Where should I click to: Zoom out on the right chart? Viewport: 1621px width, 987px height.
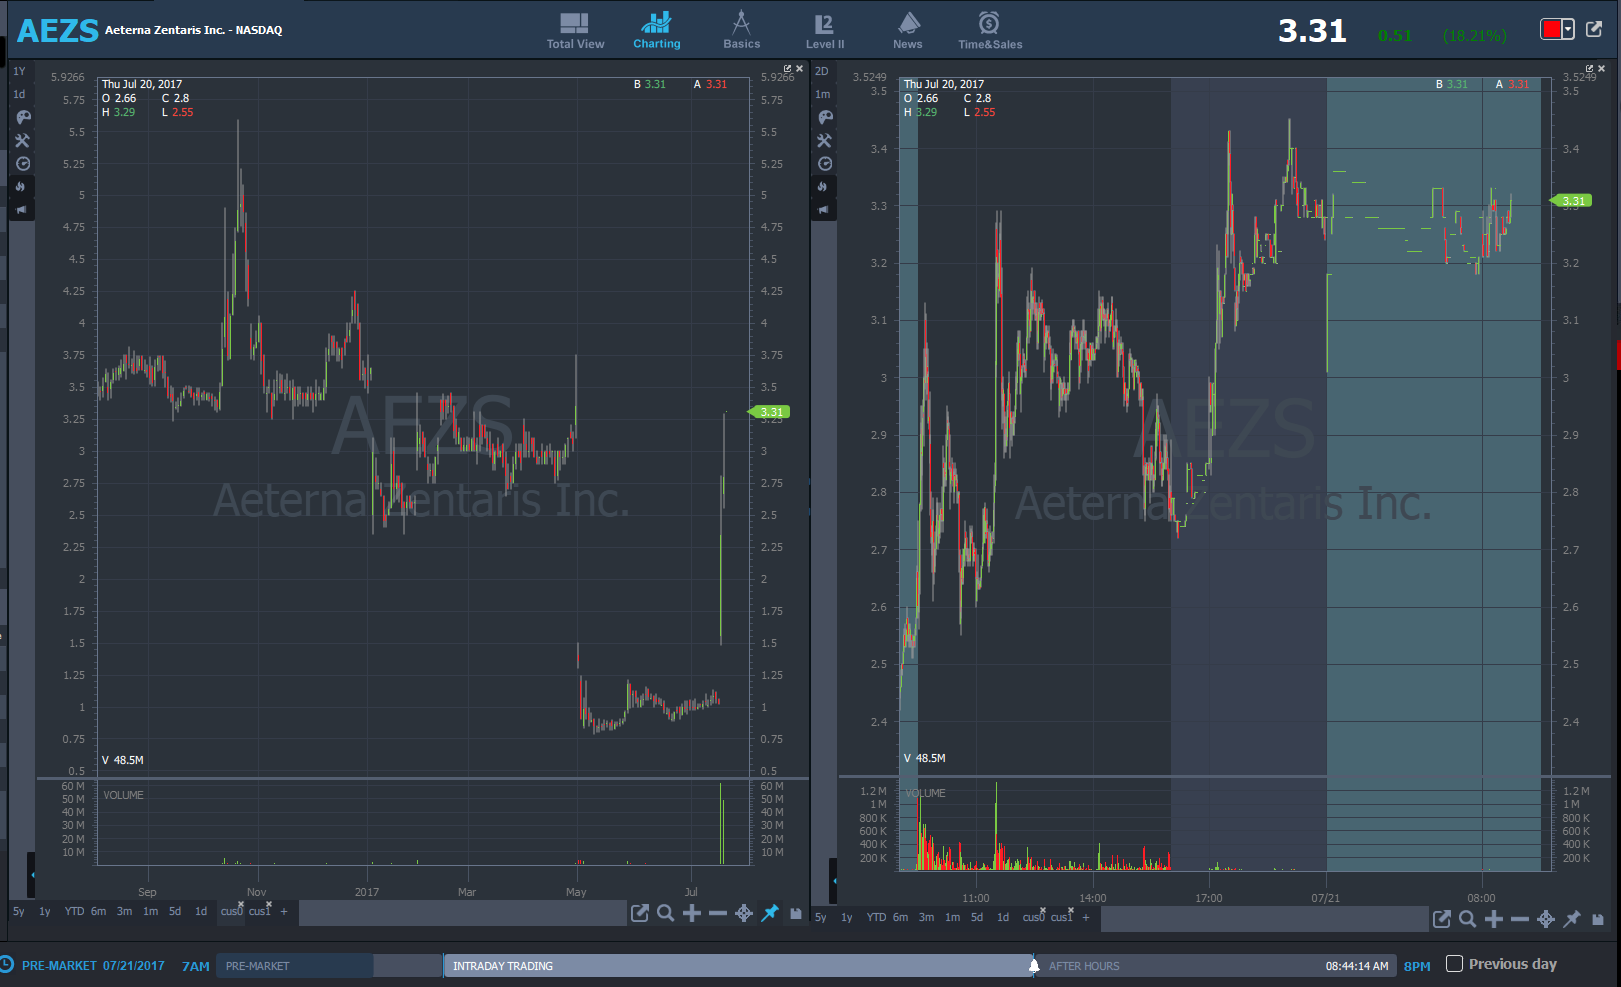(1520, 919)
